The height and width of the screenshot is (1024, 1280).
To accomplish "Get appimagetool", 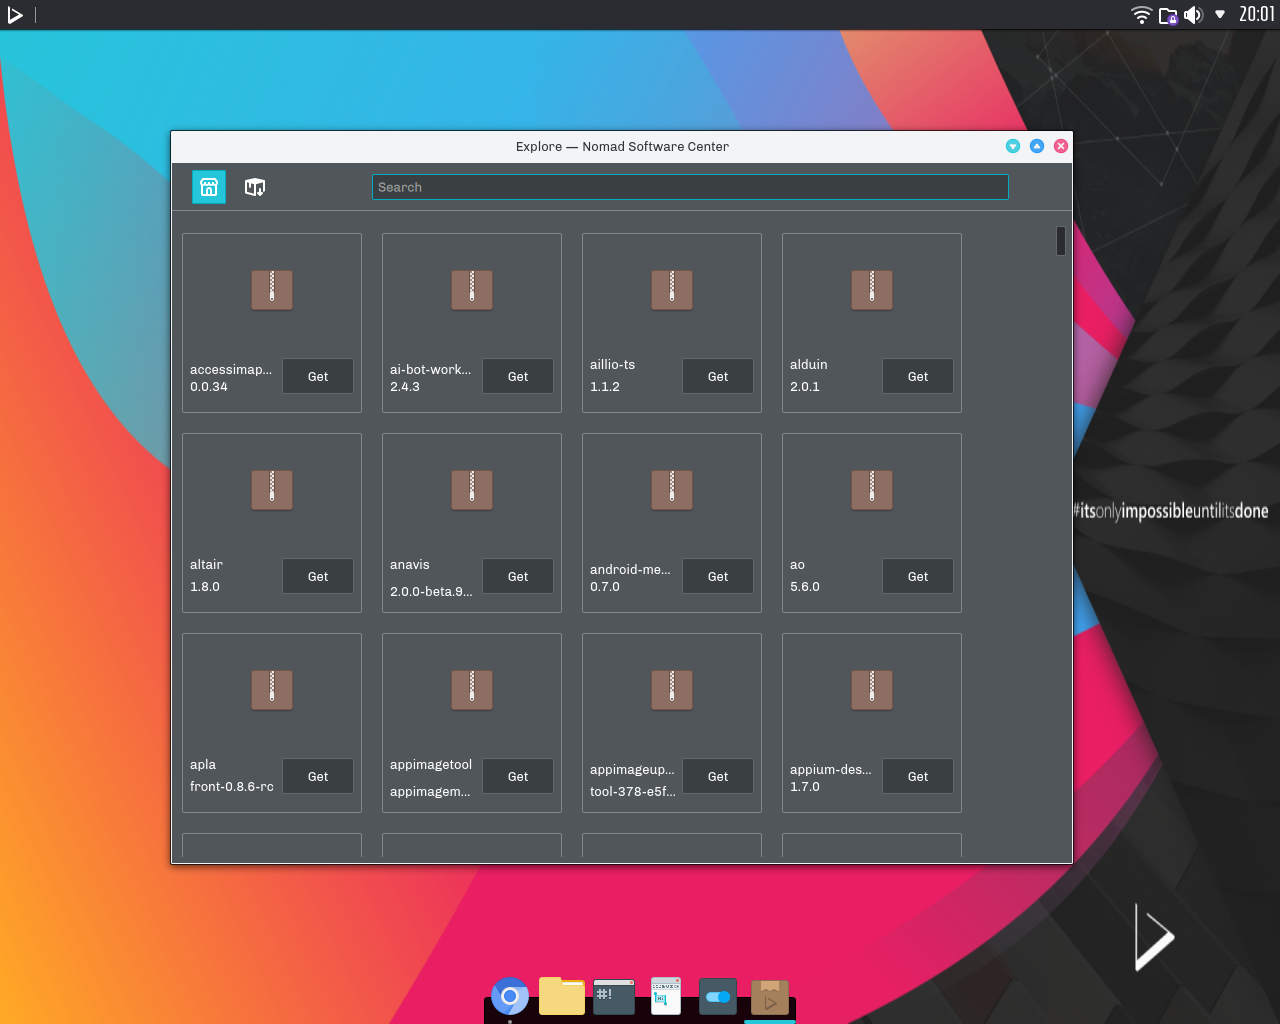I will pos(518,776).
